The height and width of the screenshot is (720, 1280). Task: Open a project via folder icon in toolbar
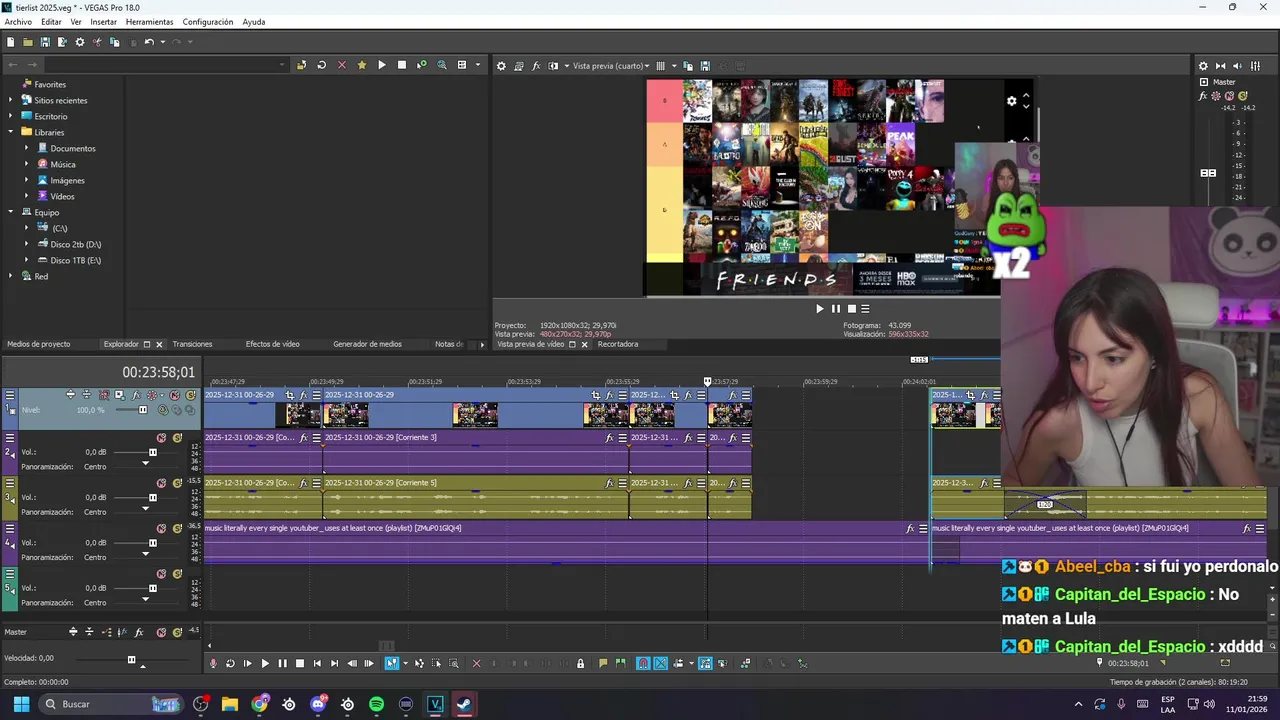[x=28, y=42]
